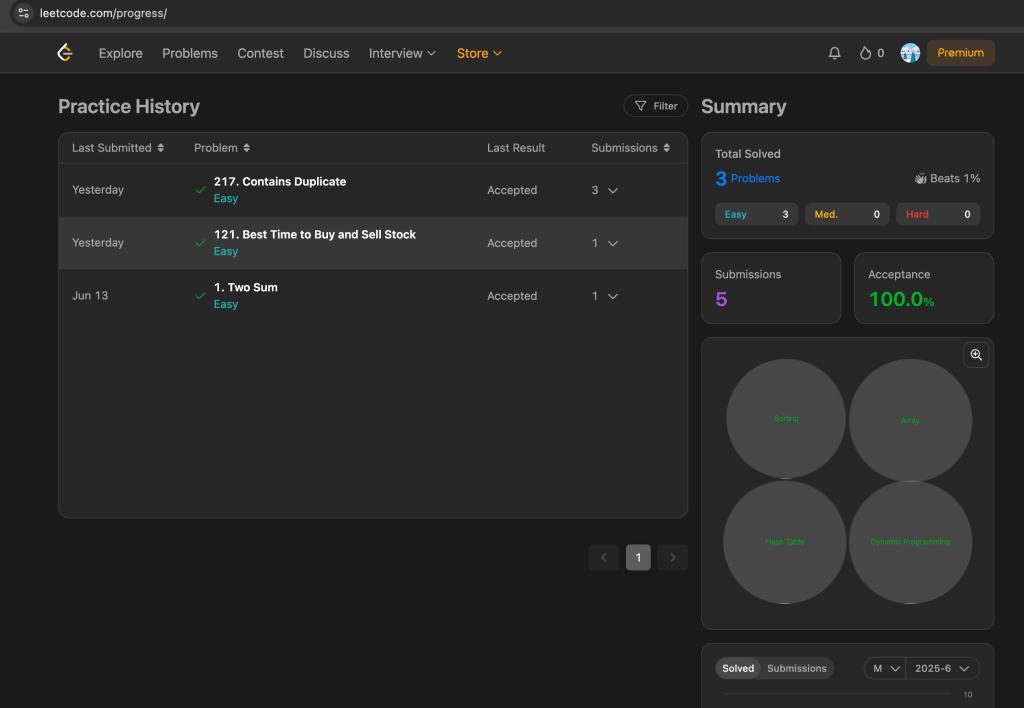This screenshot has width=1024, height=708.
Task: Open the Interview dropdown menu
Action: pos(402,53)
